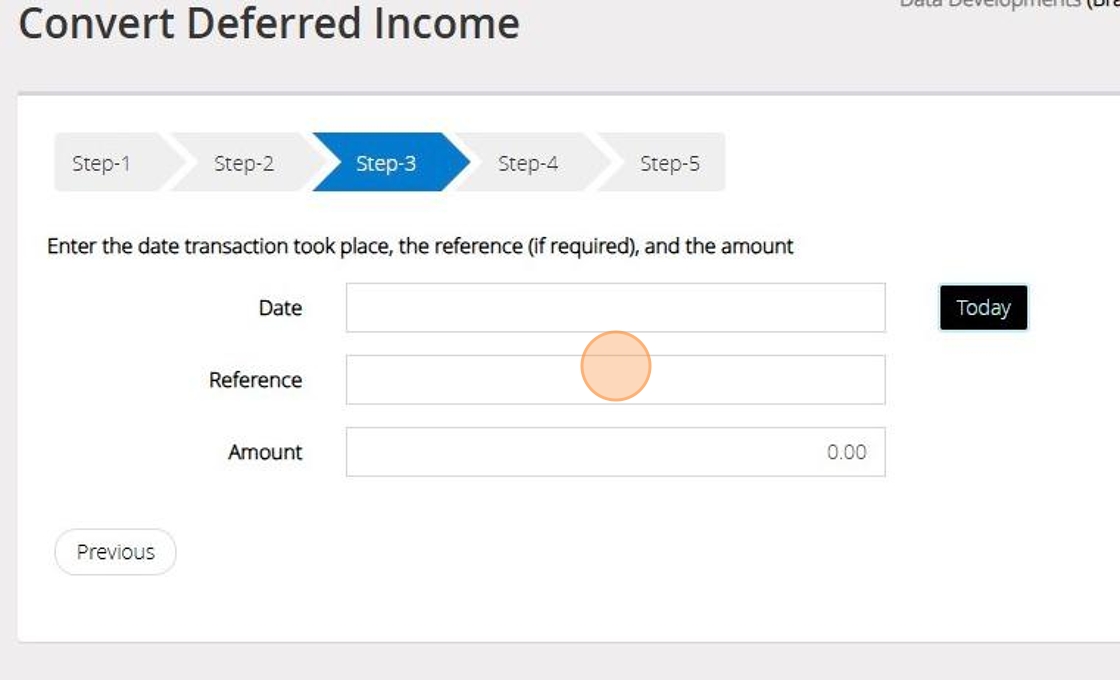
Task: Go to the Step-1 wizard tab
Action: coord(102,163)
